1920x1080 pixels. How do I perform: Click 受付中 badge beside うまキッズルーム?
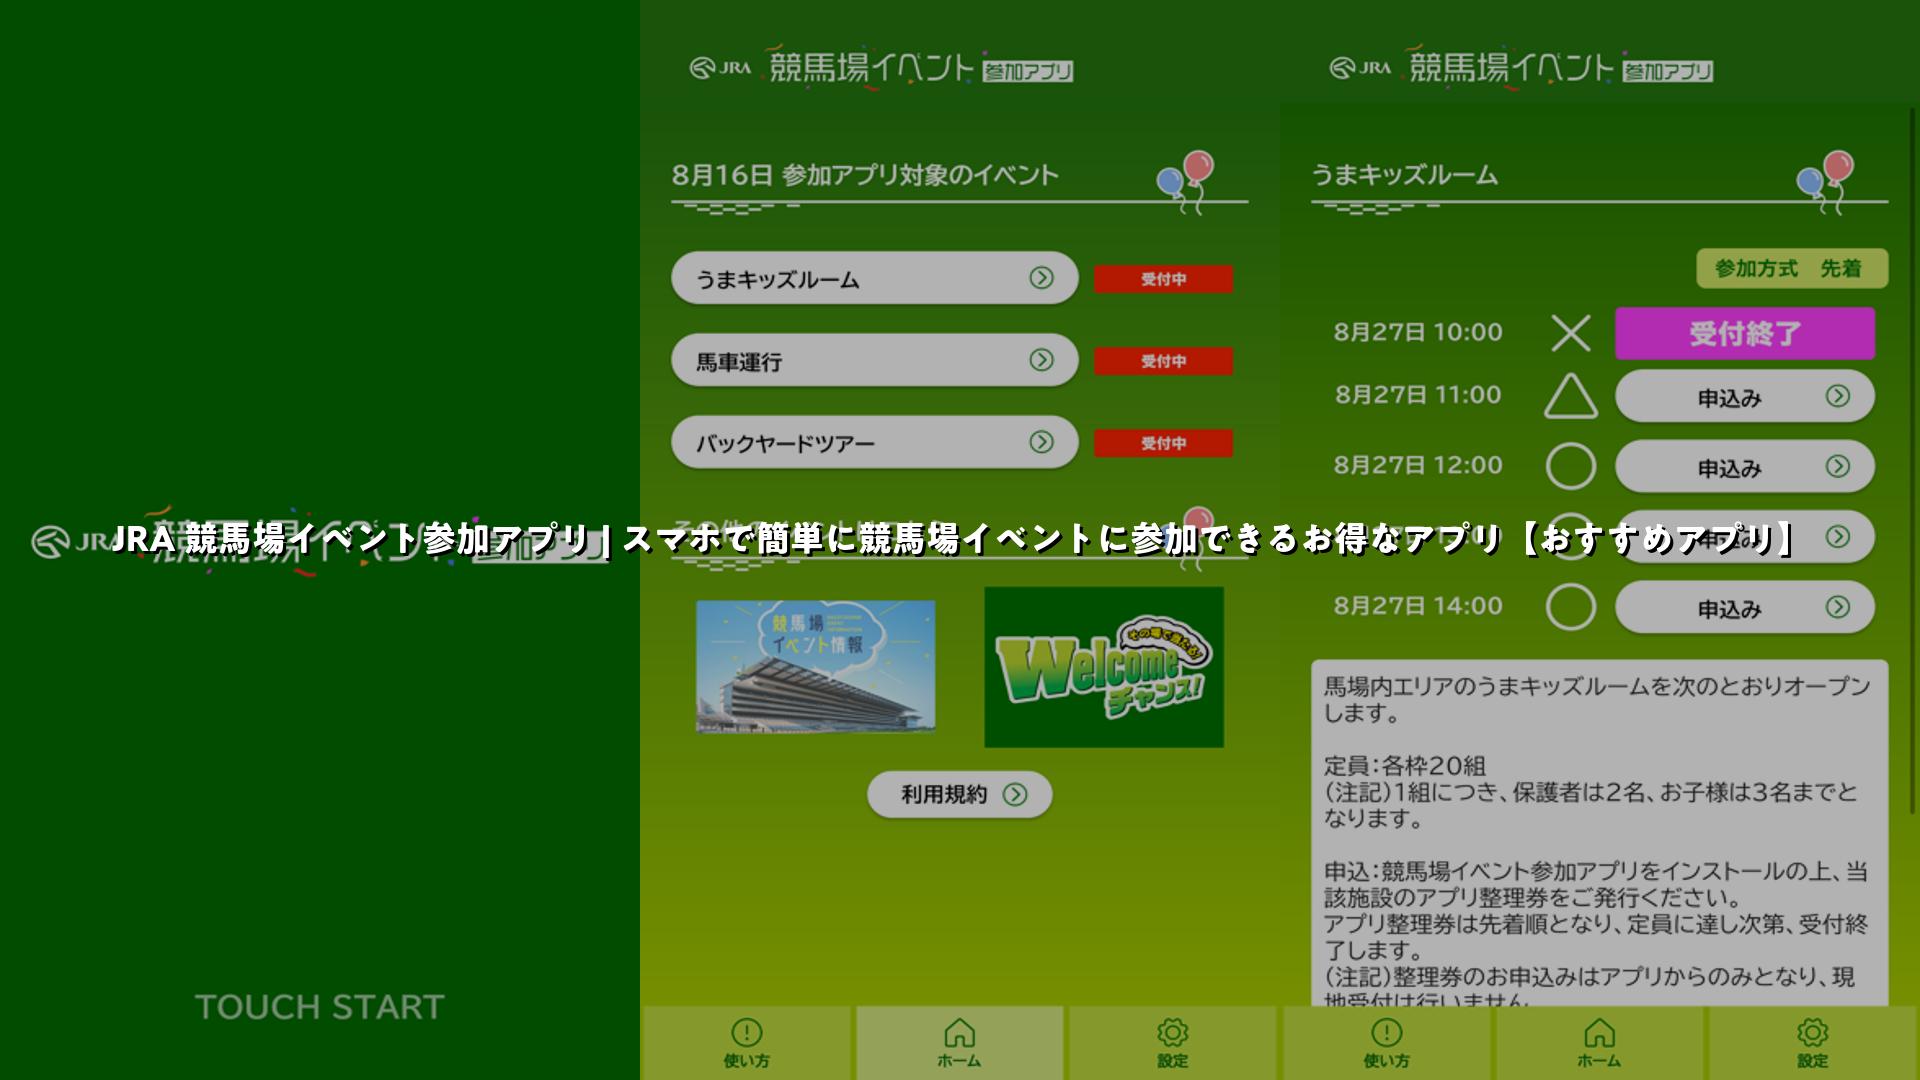(1163, 279)
